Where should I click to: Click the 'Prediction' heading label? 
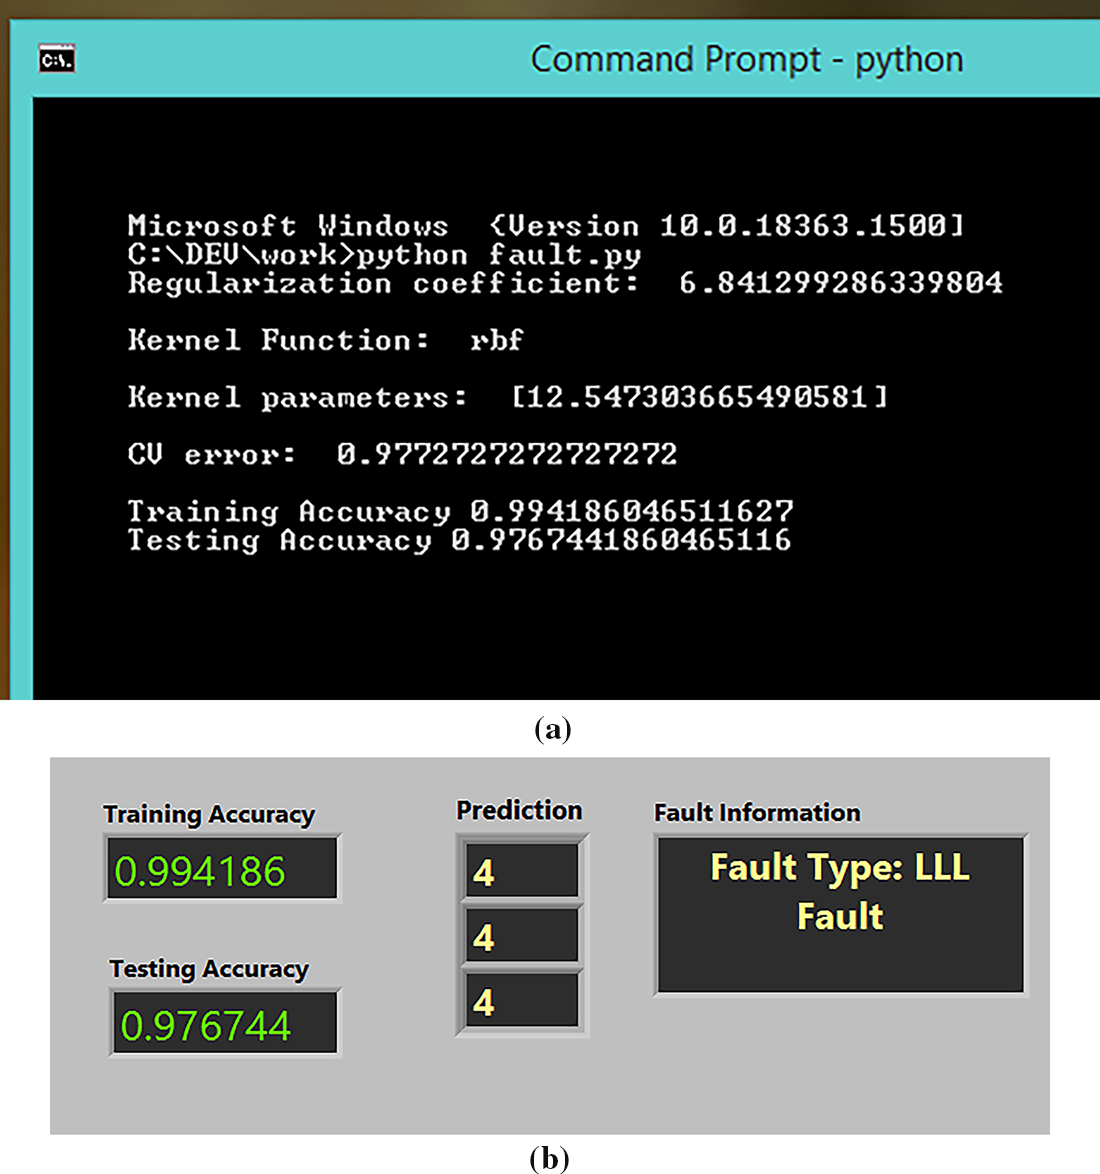519,810
